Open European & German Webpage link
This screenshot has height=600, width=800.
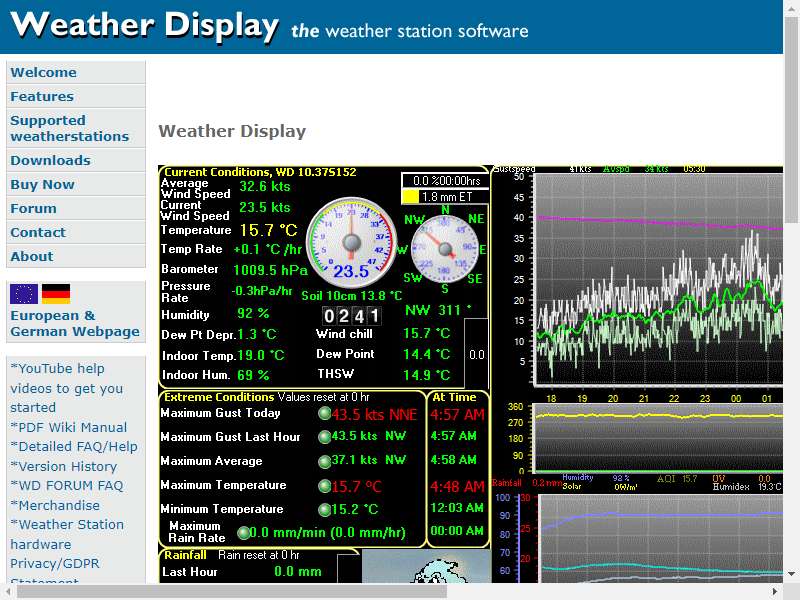(x=74, y=323)
